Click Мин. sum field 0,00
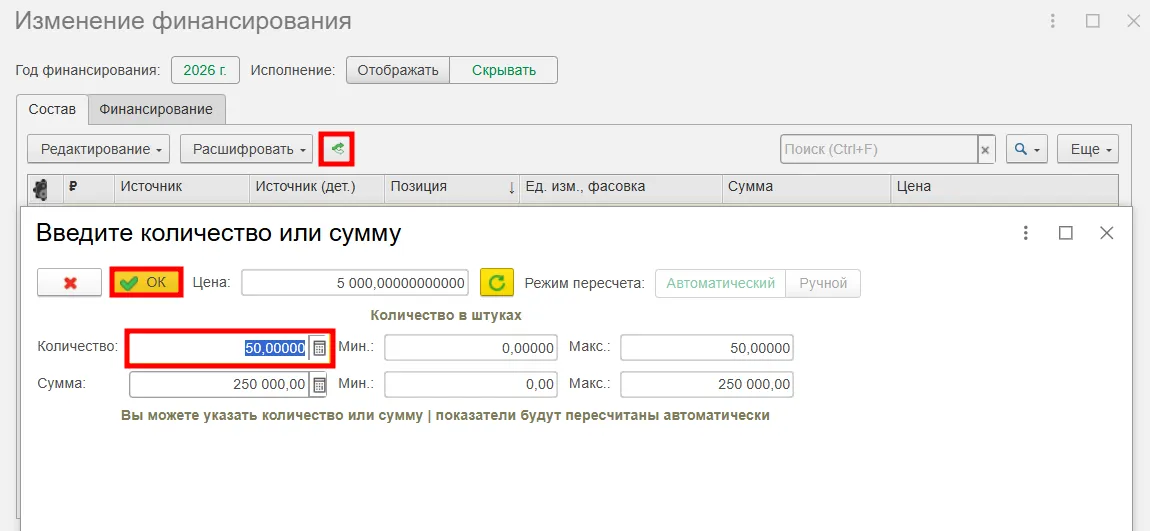1150x531 pixels. (x=471, y=384)
